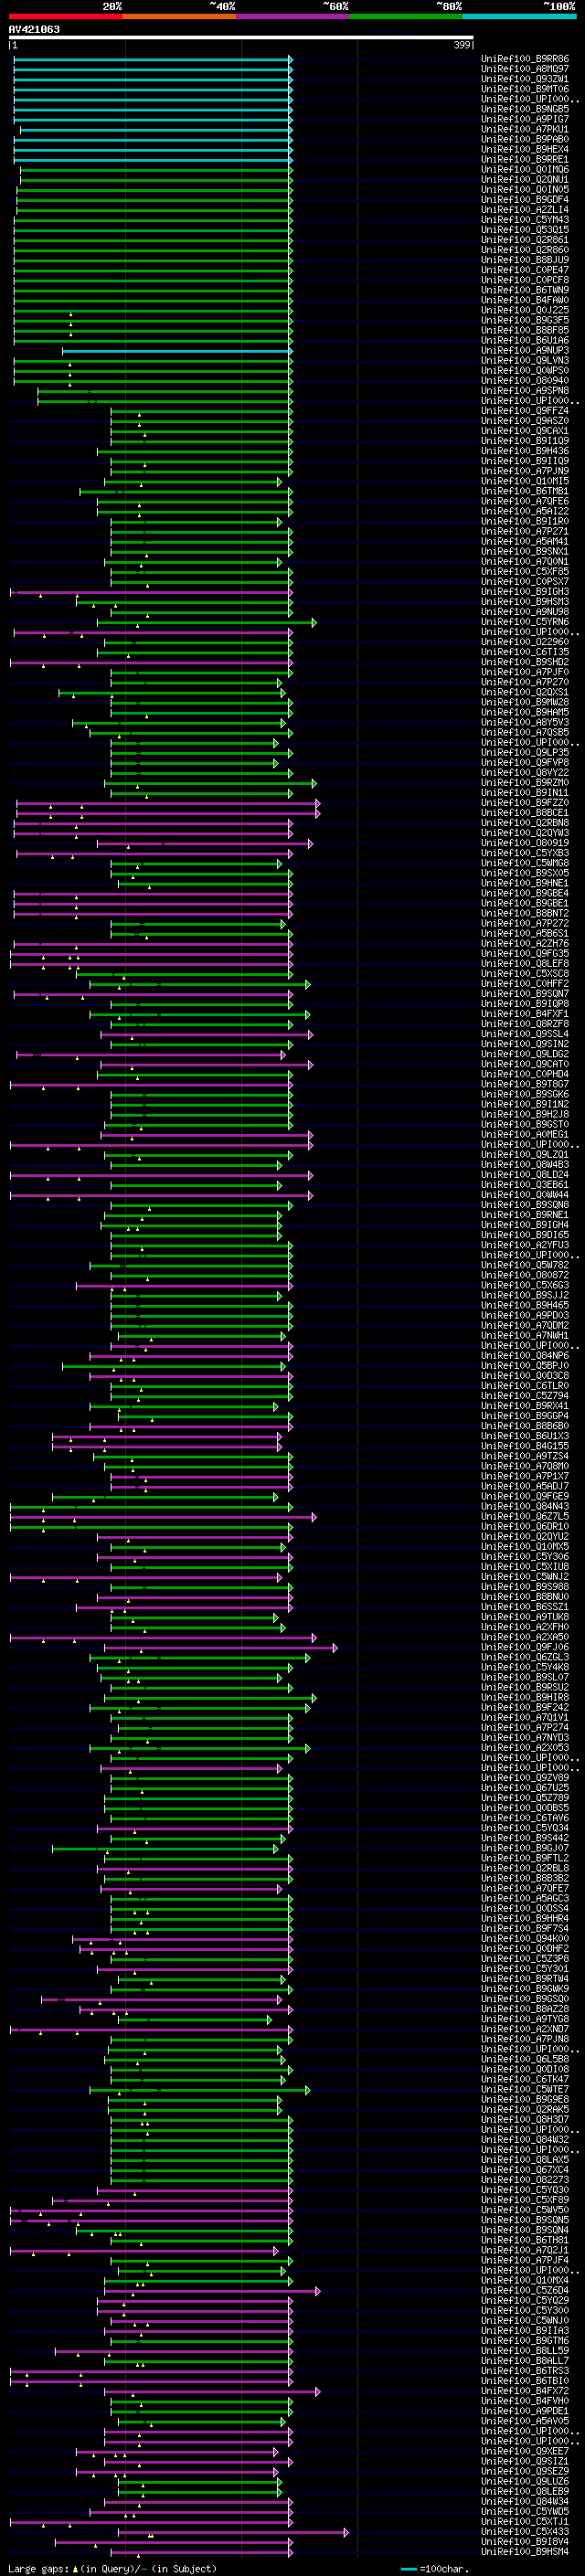Image resolution: width=585 pixels, height=2576 pixels.
Task: Select the UniRef100_Q5W782 label
Action: pos(525,1265)
